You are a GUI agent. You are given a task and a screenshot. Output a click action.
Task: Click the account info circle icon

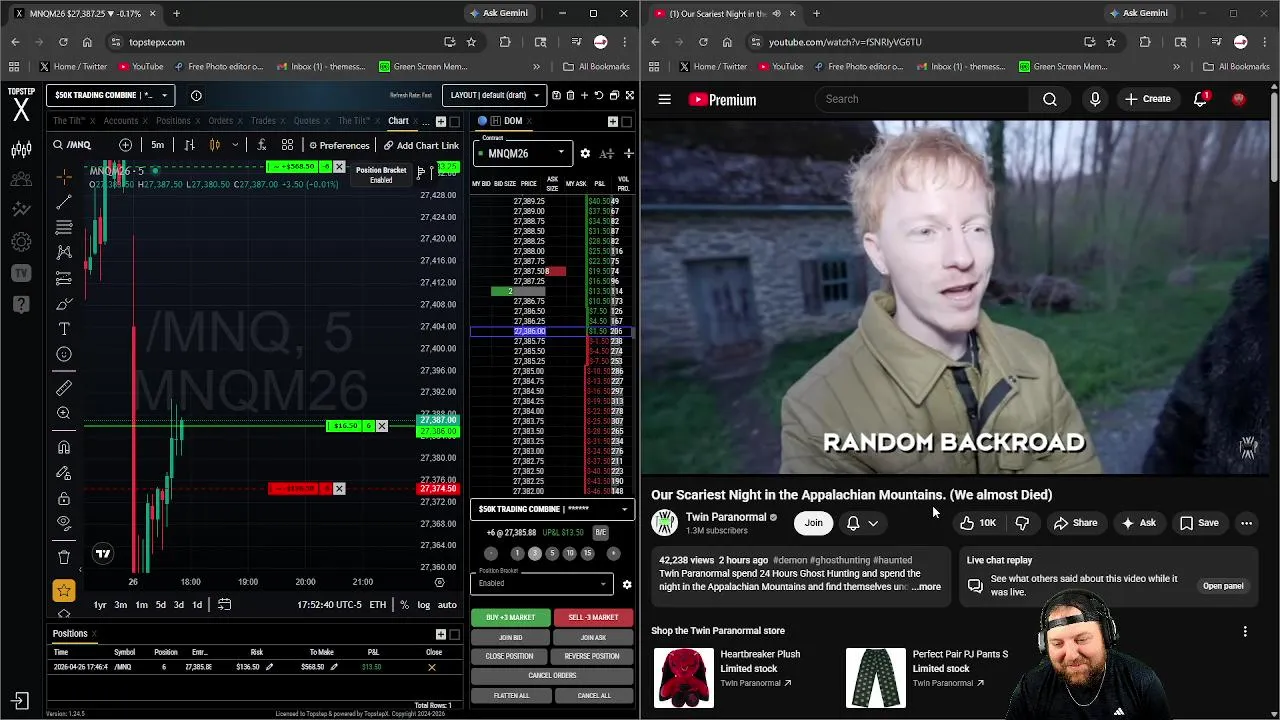point(196,95)
